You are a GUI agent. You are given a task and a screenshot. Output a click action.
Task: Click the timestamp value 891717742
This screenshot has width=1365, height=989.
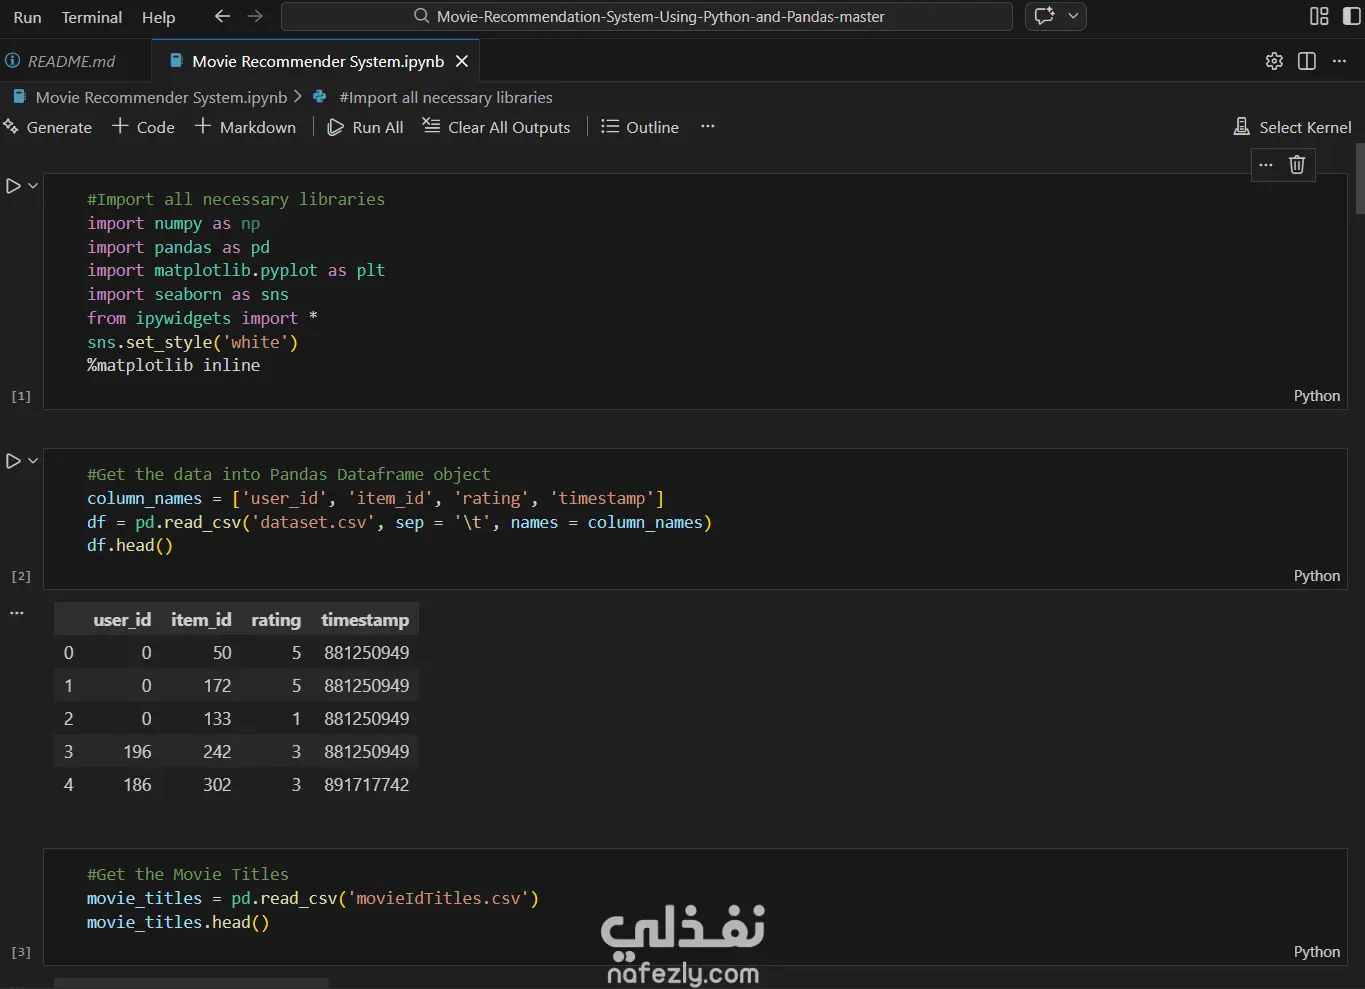point(366,785)
